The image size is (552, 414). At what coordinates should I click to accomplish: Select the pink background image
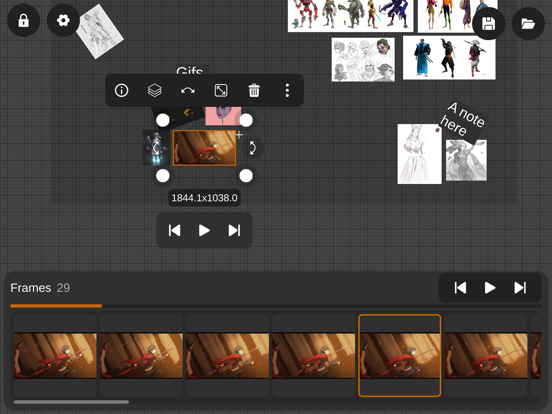coord(223,116)
